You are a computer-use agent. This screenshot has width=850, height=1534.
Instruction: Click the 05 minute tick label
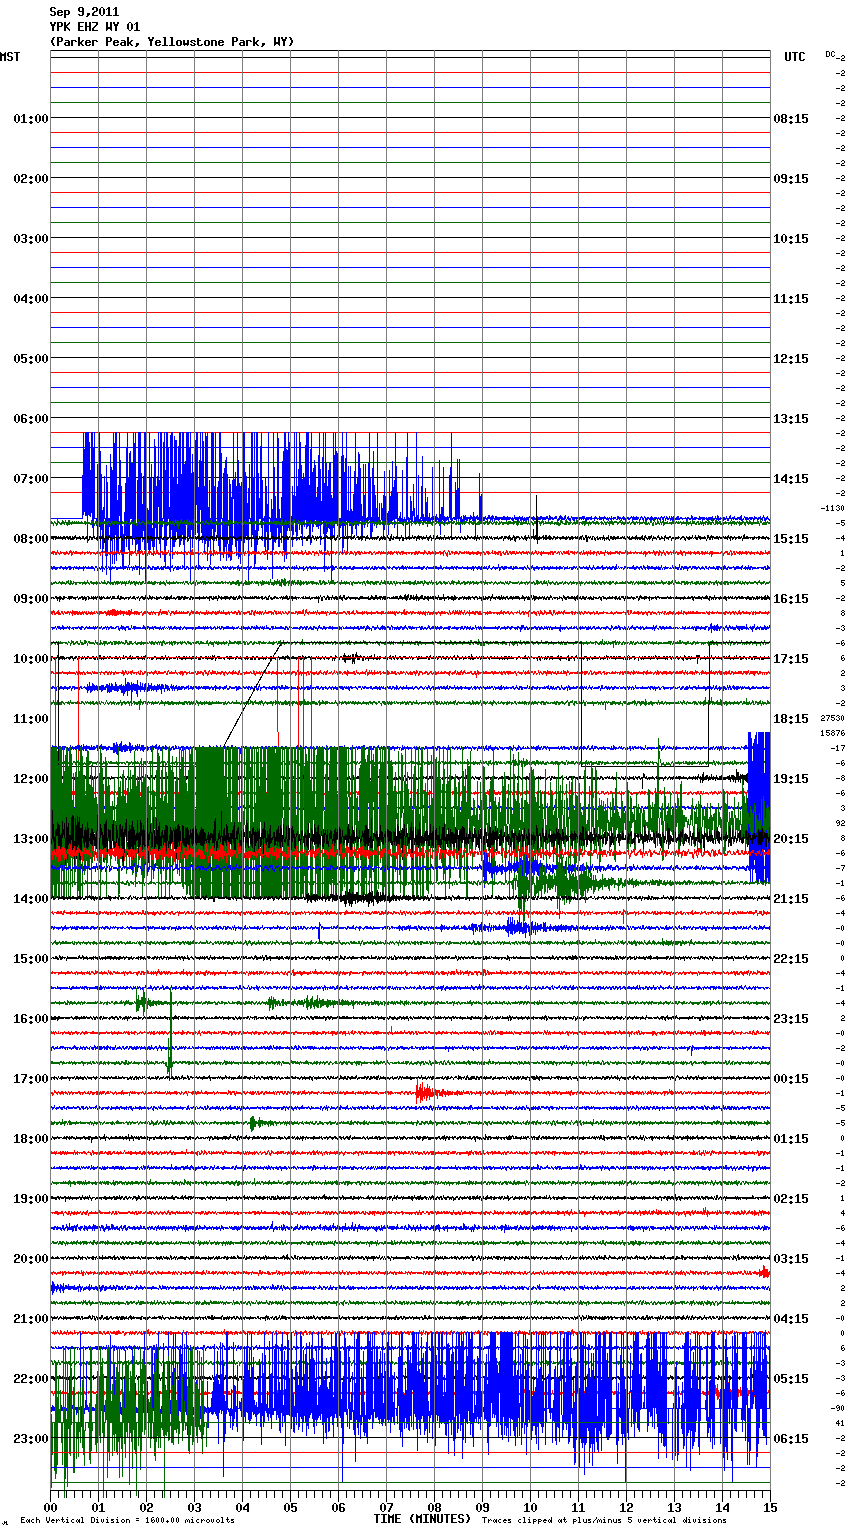(291, 1508)
